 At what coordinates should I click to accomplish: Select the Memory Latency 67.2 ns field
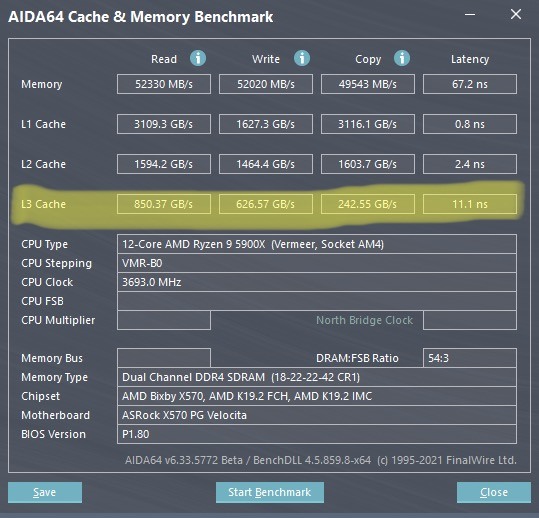coord(470,84)
